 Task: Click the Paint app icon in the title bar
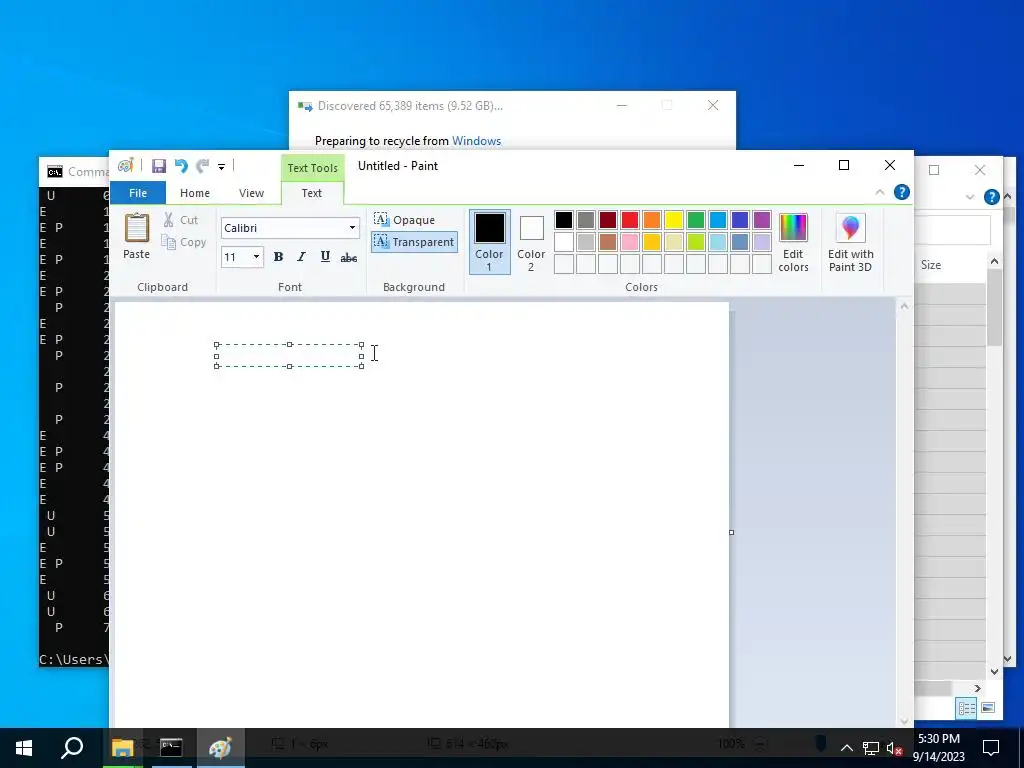point(125,166)
